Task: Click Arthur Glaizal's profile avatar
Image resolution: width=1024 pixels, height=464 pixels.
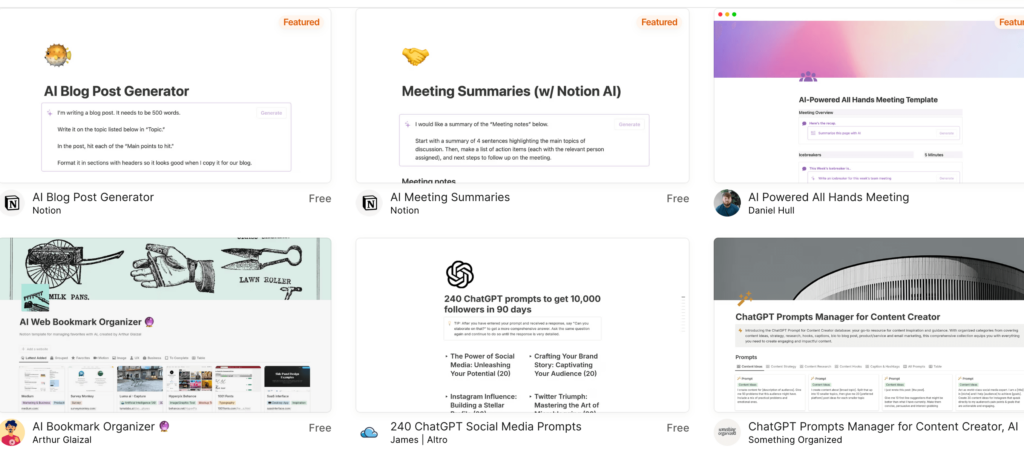Action: click(12, 433)
